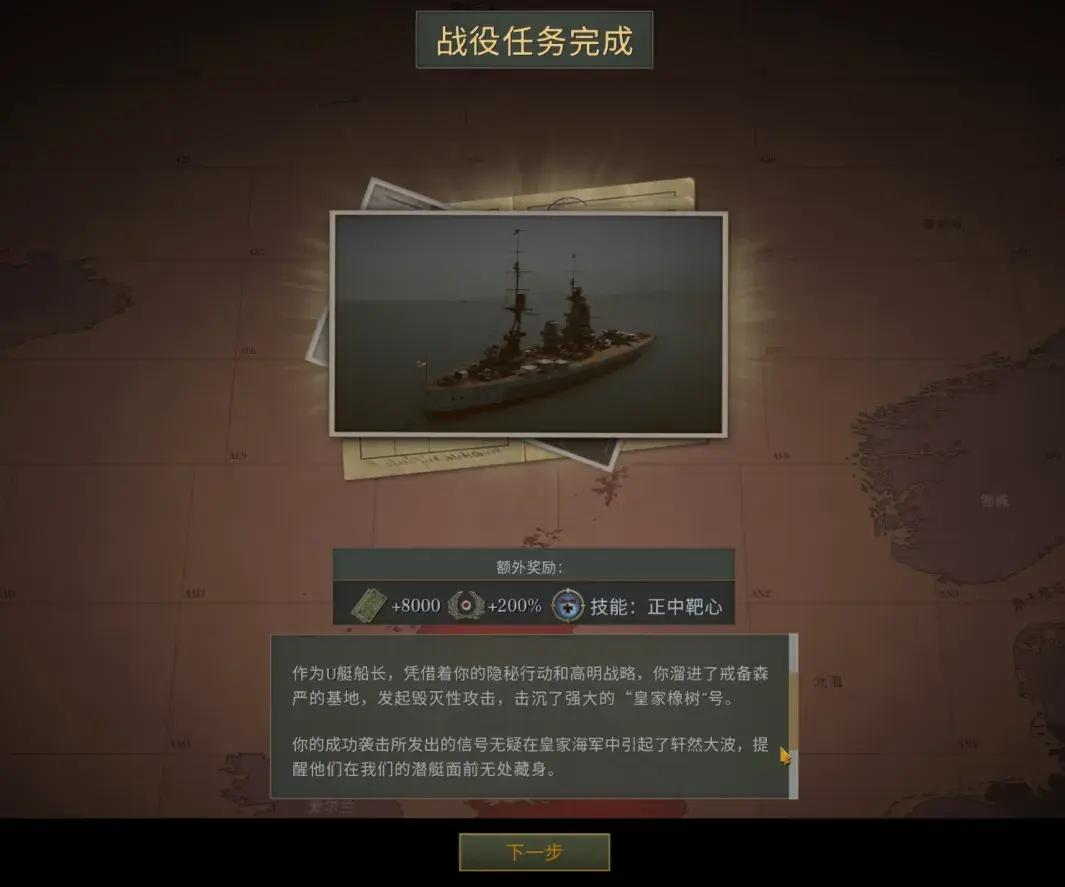The width and height of the screenshot is (1065, 887).
Task: Click the scrollbar track below the thumb
Action: (793, 774)
